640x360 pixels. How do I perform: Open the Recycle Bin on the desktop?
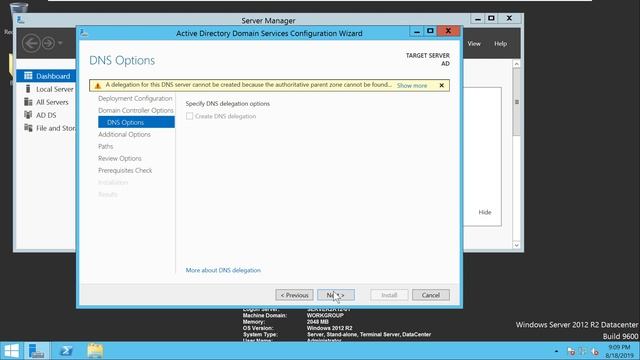tap(18, 8)
